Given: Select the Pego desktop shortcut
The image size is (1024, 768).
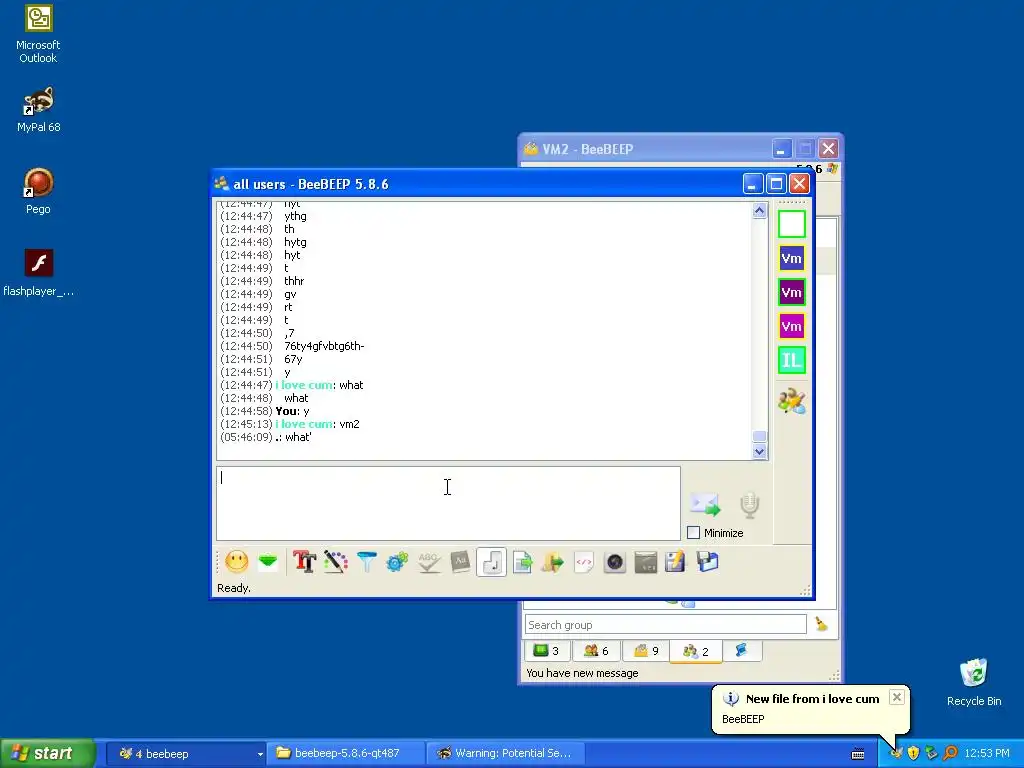Looking at the screenshot, I should 38,191.
